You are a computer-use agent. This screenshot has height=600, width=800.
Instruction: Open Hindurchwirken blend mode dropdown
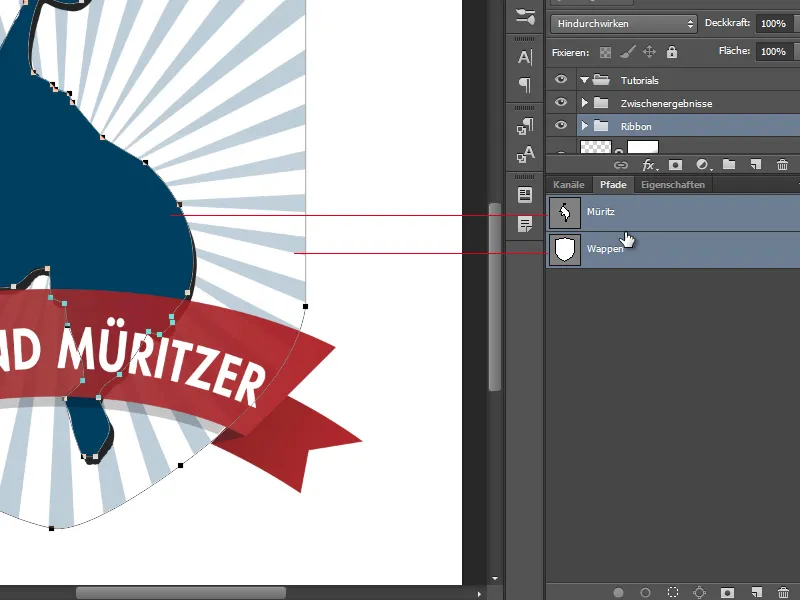click(x=623, y=23)
